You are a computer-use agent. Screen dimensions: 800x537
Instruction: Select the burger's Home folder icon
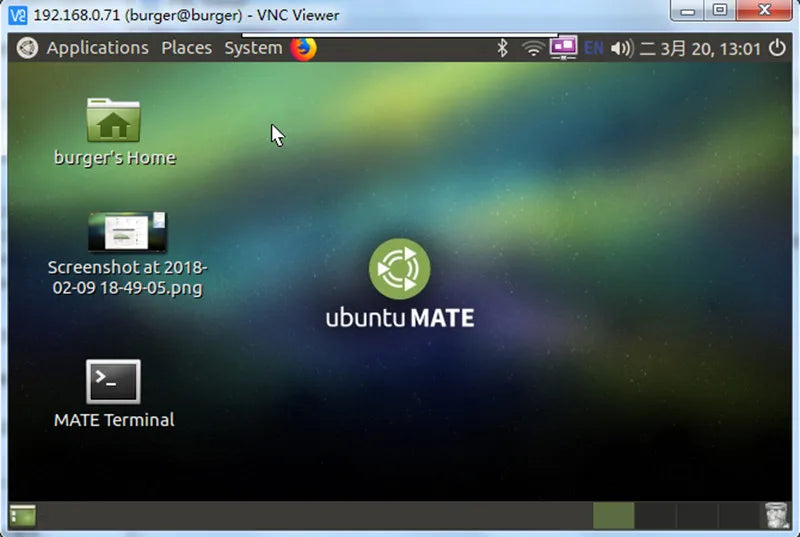(x=113, y=121)
